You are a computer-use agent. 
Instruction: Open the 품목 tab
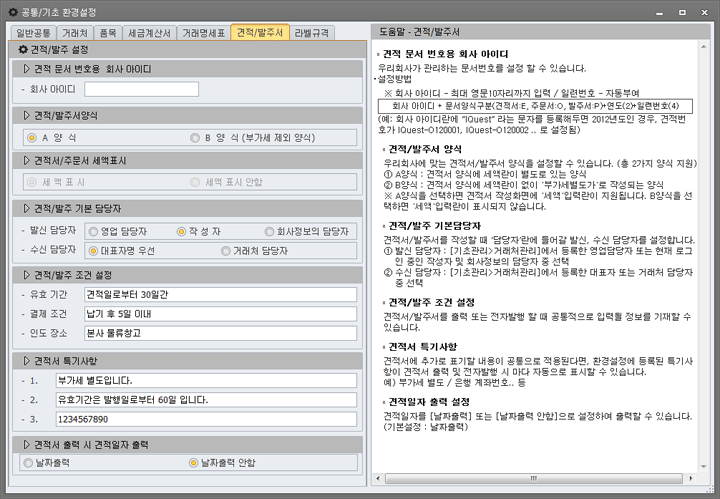click(108, 33)
